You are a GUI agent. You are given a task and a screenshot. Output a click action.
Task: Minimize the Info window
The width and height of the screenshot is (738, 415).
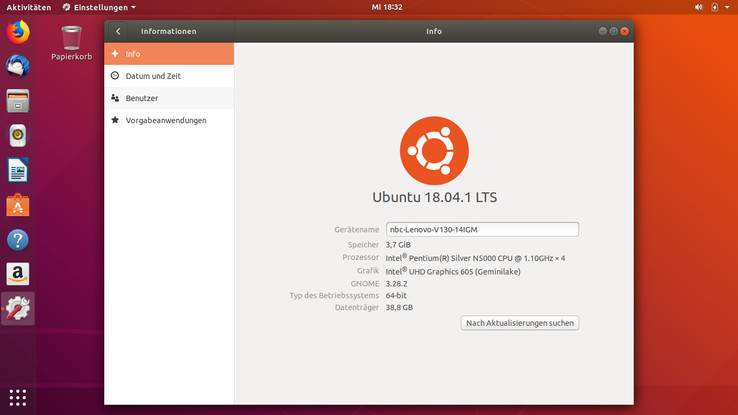602,31
